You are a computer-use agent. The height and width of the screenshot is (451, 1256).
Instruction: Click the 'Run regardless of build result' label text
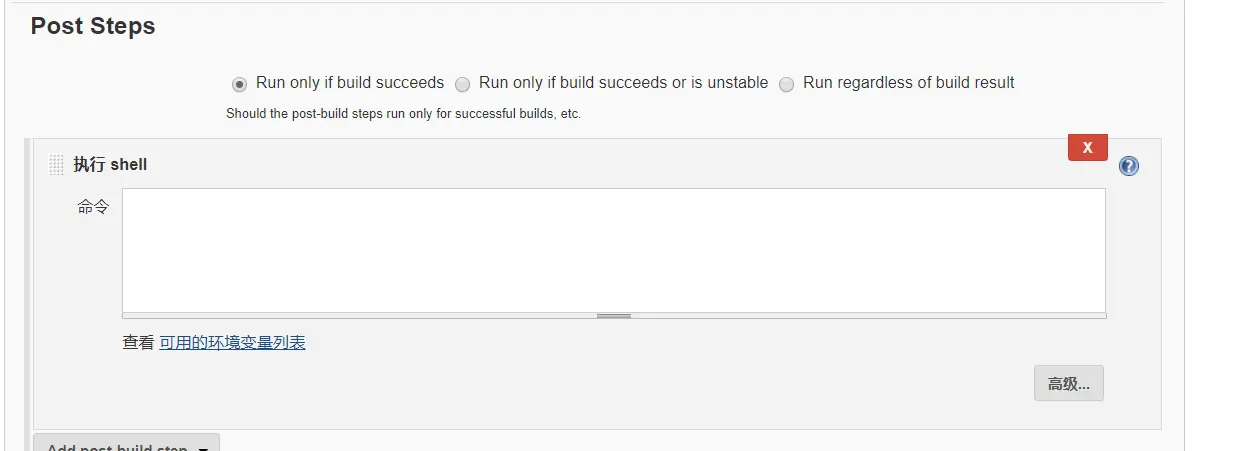[x=908, y=83]
